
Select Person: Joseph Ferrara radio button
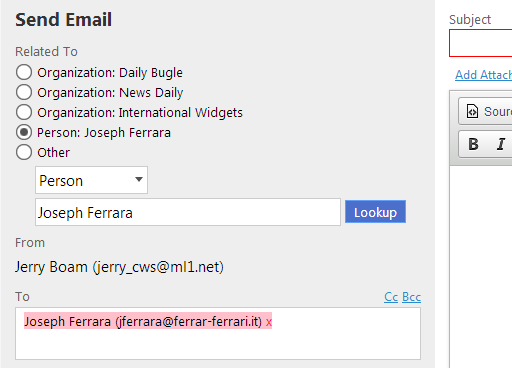point(24,132)
